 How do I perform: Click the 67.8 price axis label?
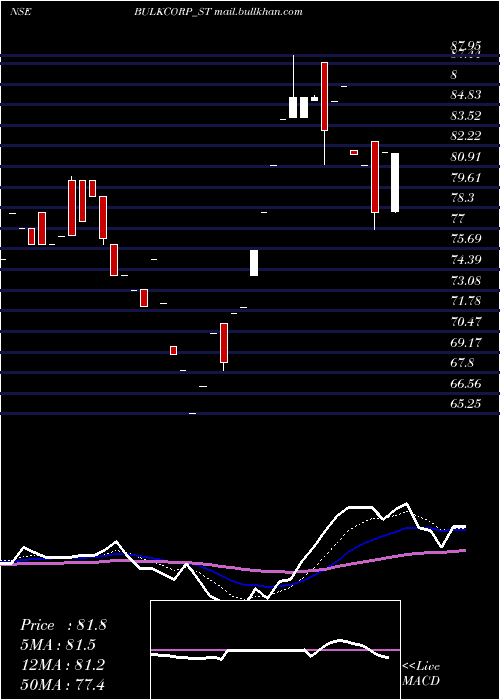(463, 362)
